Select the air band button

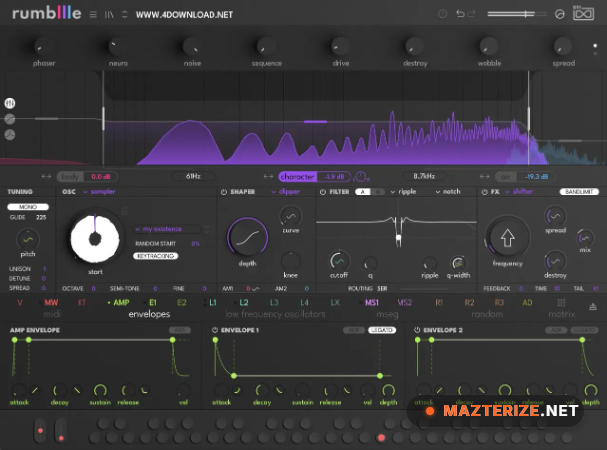pyautogui.click(x=506, y=177)
